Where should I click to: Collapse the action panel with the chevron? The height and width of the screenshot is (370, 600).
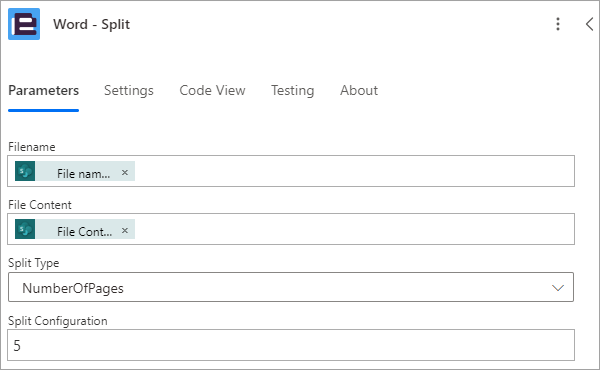[x=589, y=24]
